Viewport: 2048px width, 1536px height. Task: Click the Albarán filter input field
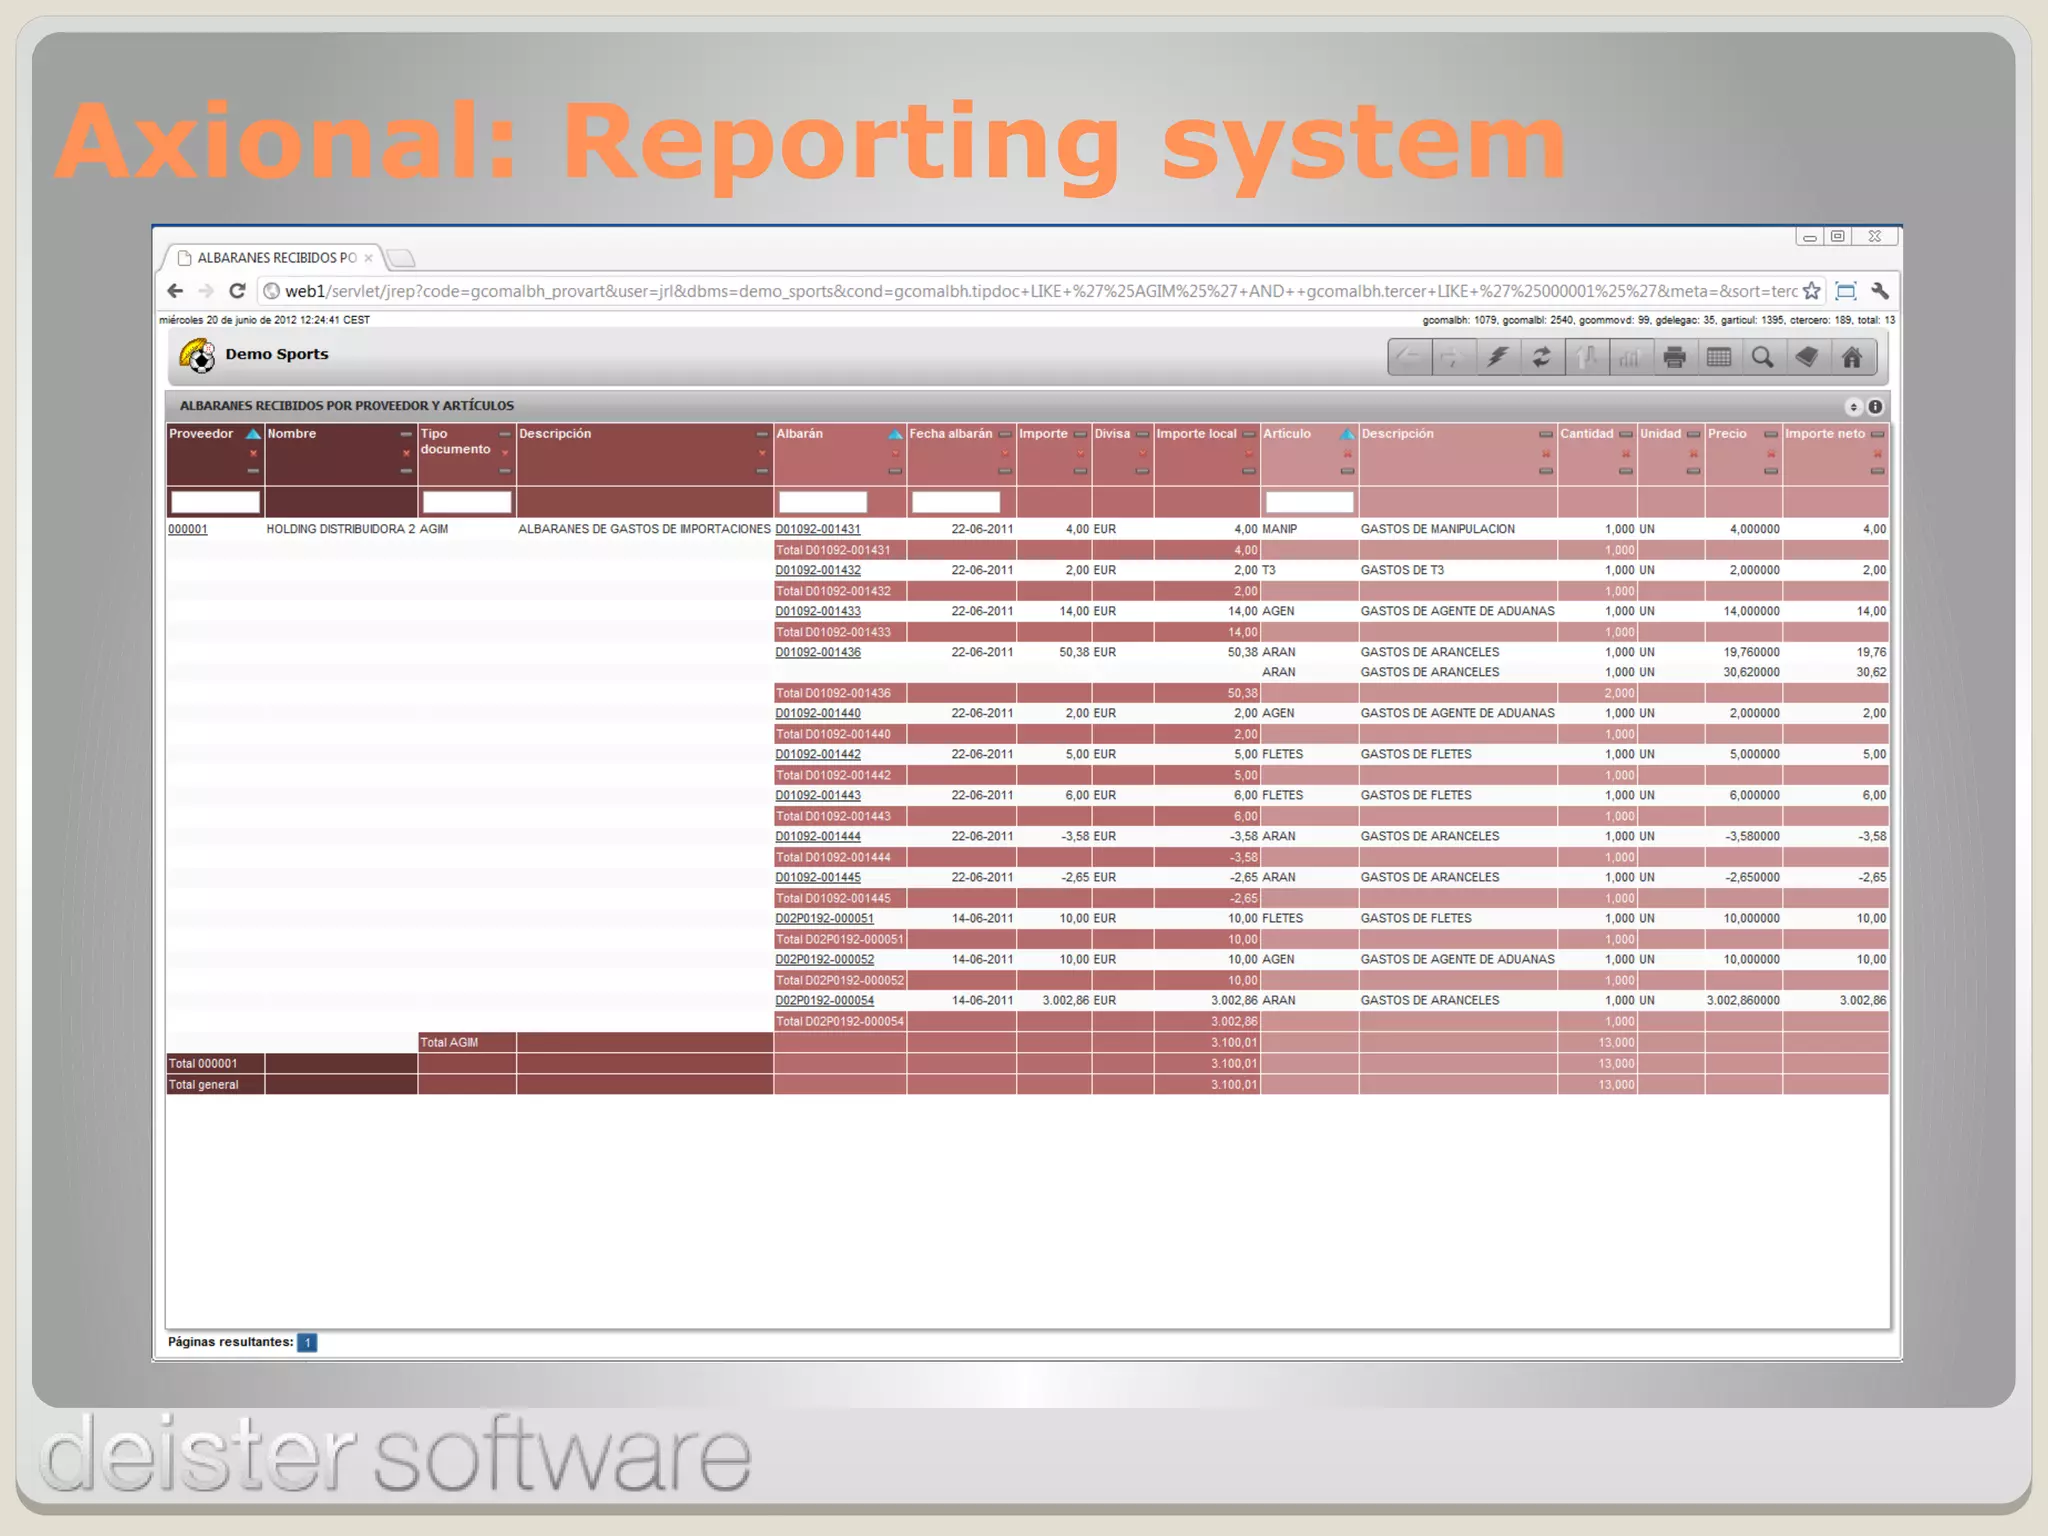tap(823, 502)
